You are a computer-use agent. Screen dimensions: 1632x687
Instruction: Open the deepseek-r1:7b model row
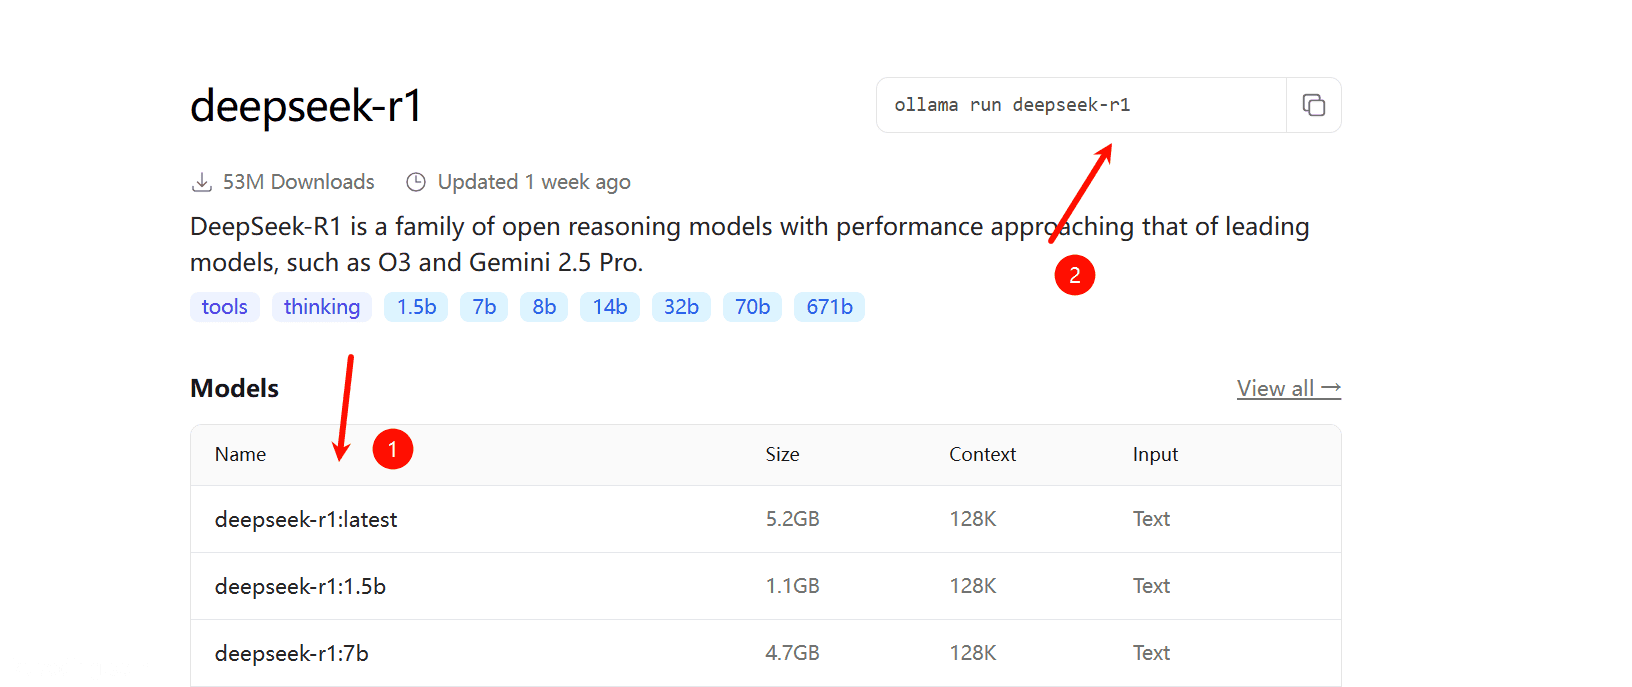[766, 653]
